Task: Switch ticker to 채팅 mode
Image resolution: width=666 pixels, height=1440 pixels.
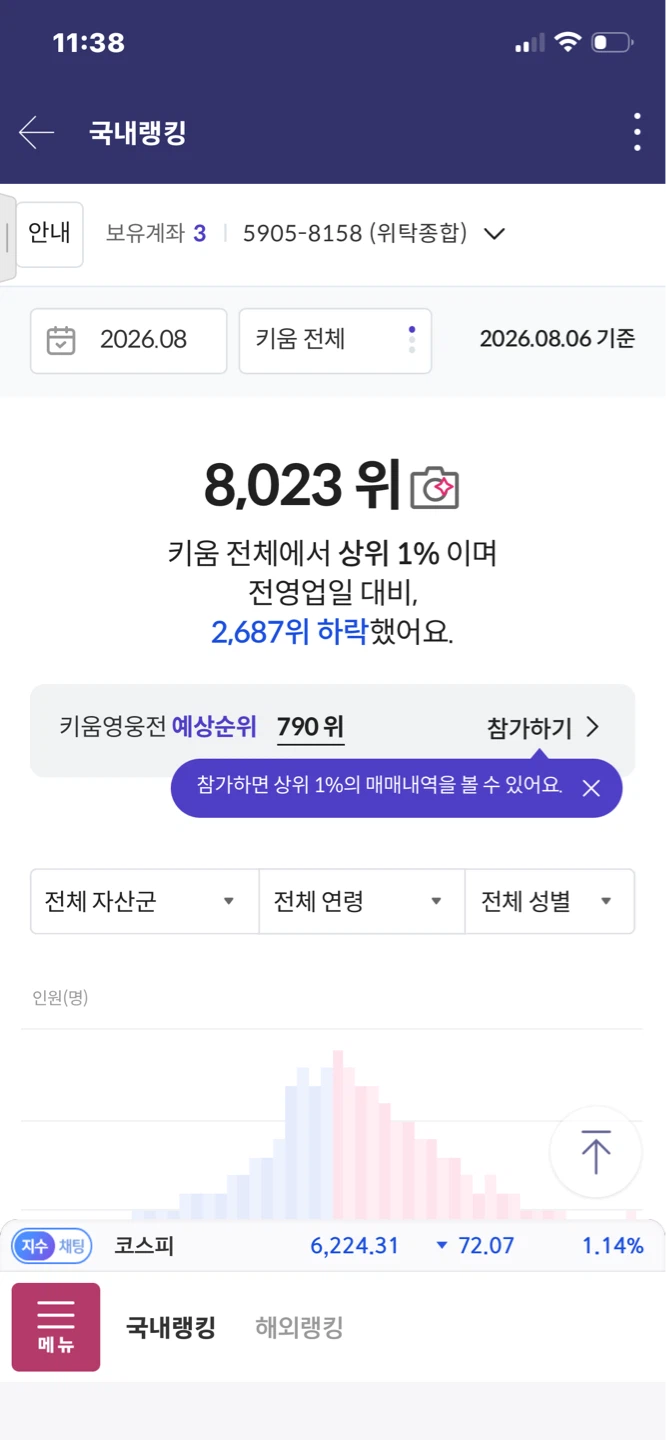Action: click(72, 1246)
